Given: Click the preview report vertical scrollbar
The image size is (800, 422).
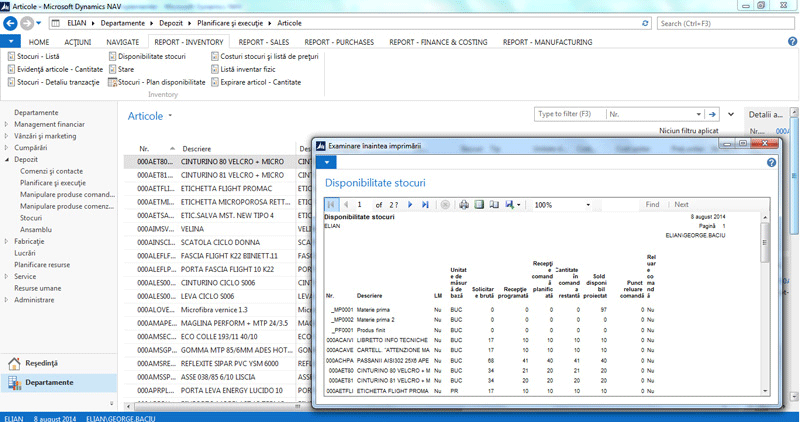Looking at the screenshot, I should coord(765,304).
